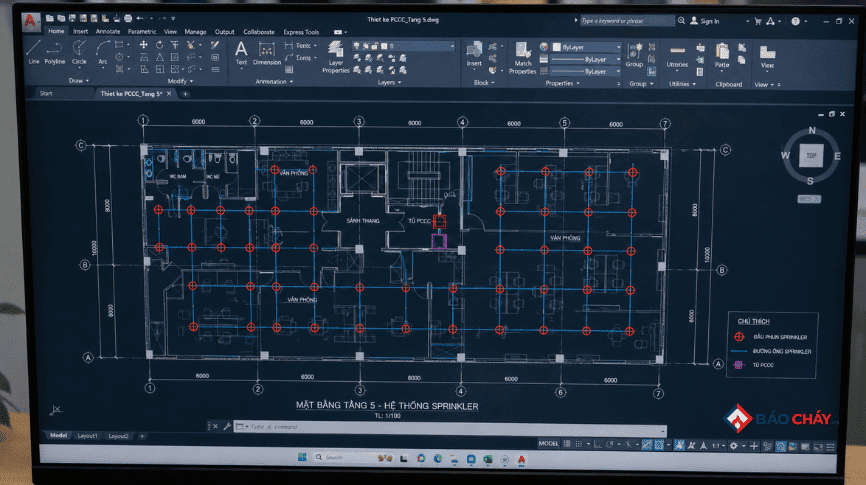Image resolution: width=866 pixels, height=485 pixels.
Task: Switch to the Layout1 tab
Action: (x=87, y=436)
